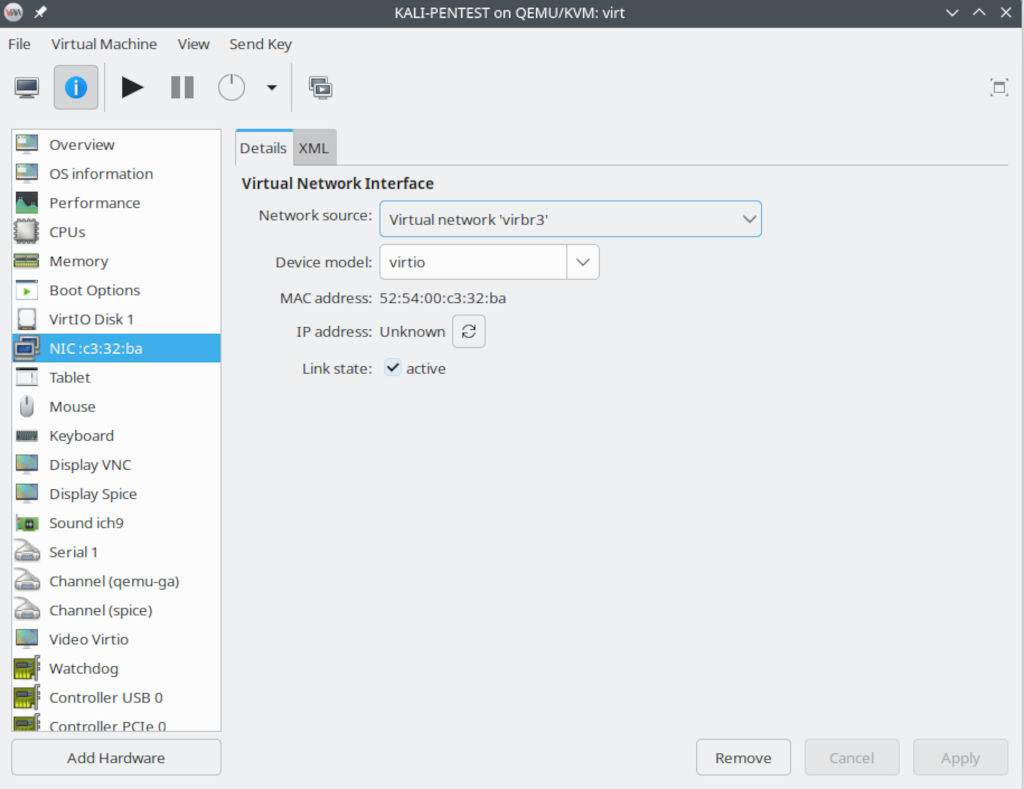Select VirtIO Disk 1 in hardware list
The image size is (1024, 789).
(x=91, y=319)
